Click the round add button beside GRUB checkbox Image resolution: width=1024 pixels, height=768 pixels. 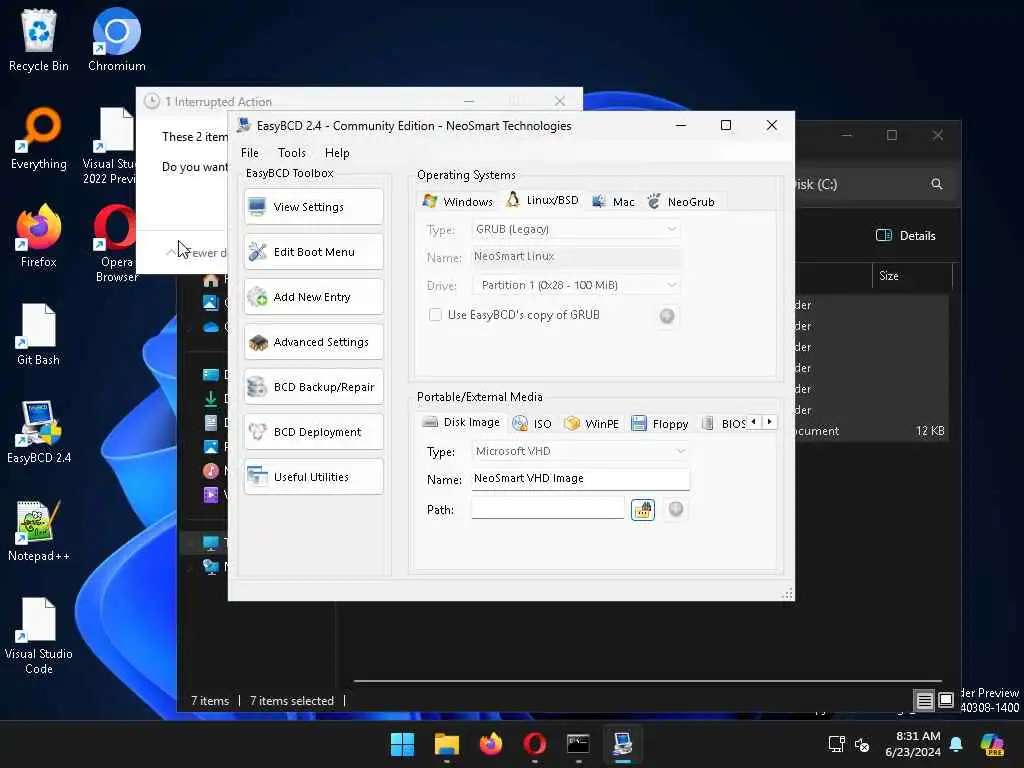pyautogui.click(x=667, y=316)
